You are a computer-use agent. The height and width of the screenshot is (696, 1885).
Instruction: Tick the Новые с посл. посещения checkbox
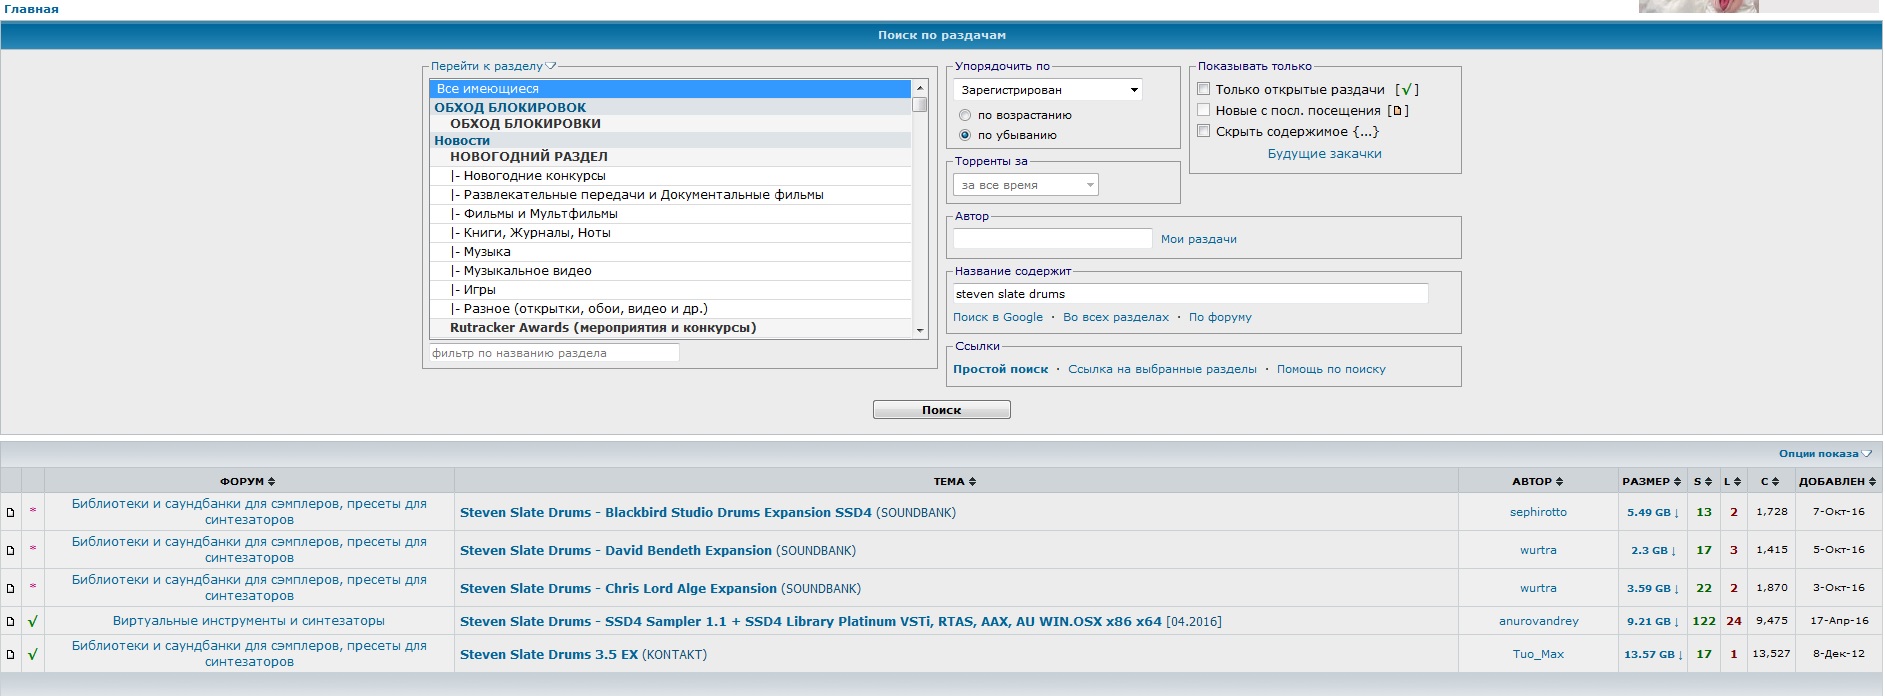[x=1204, y=110]
